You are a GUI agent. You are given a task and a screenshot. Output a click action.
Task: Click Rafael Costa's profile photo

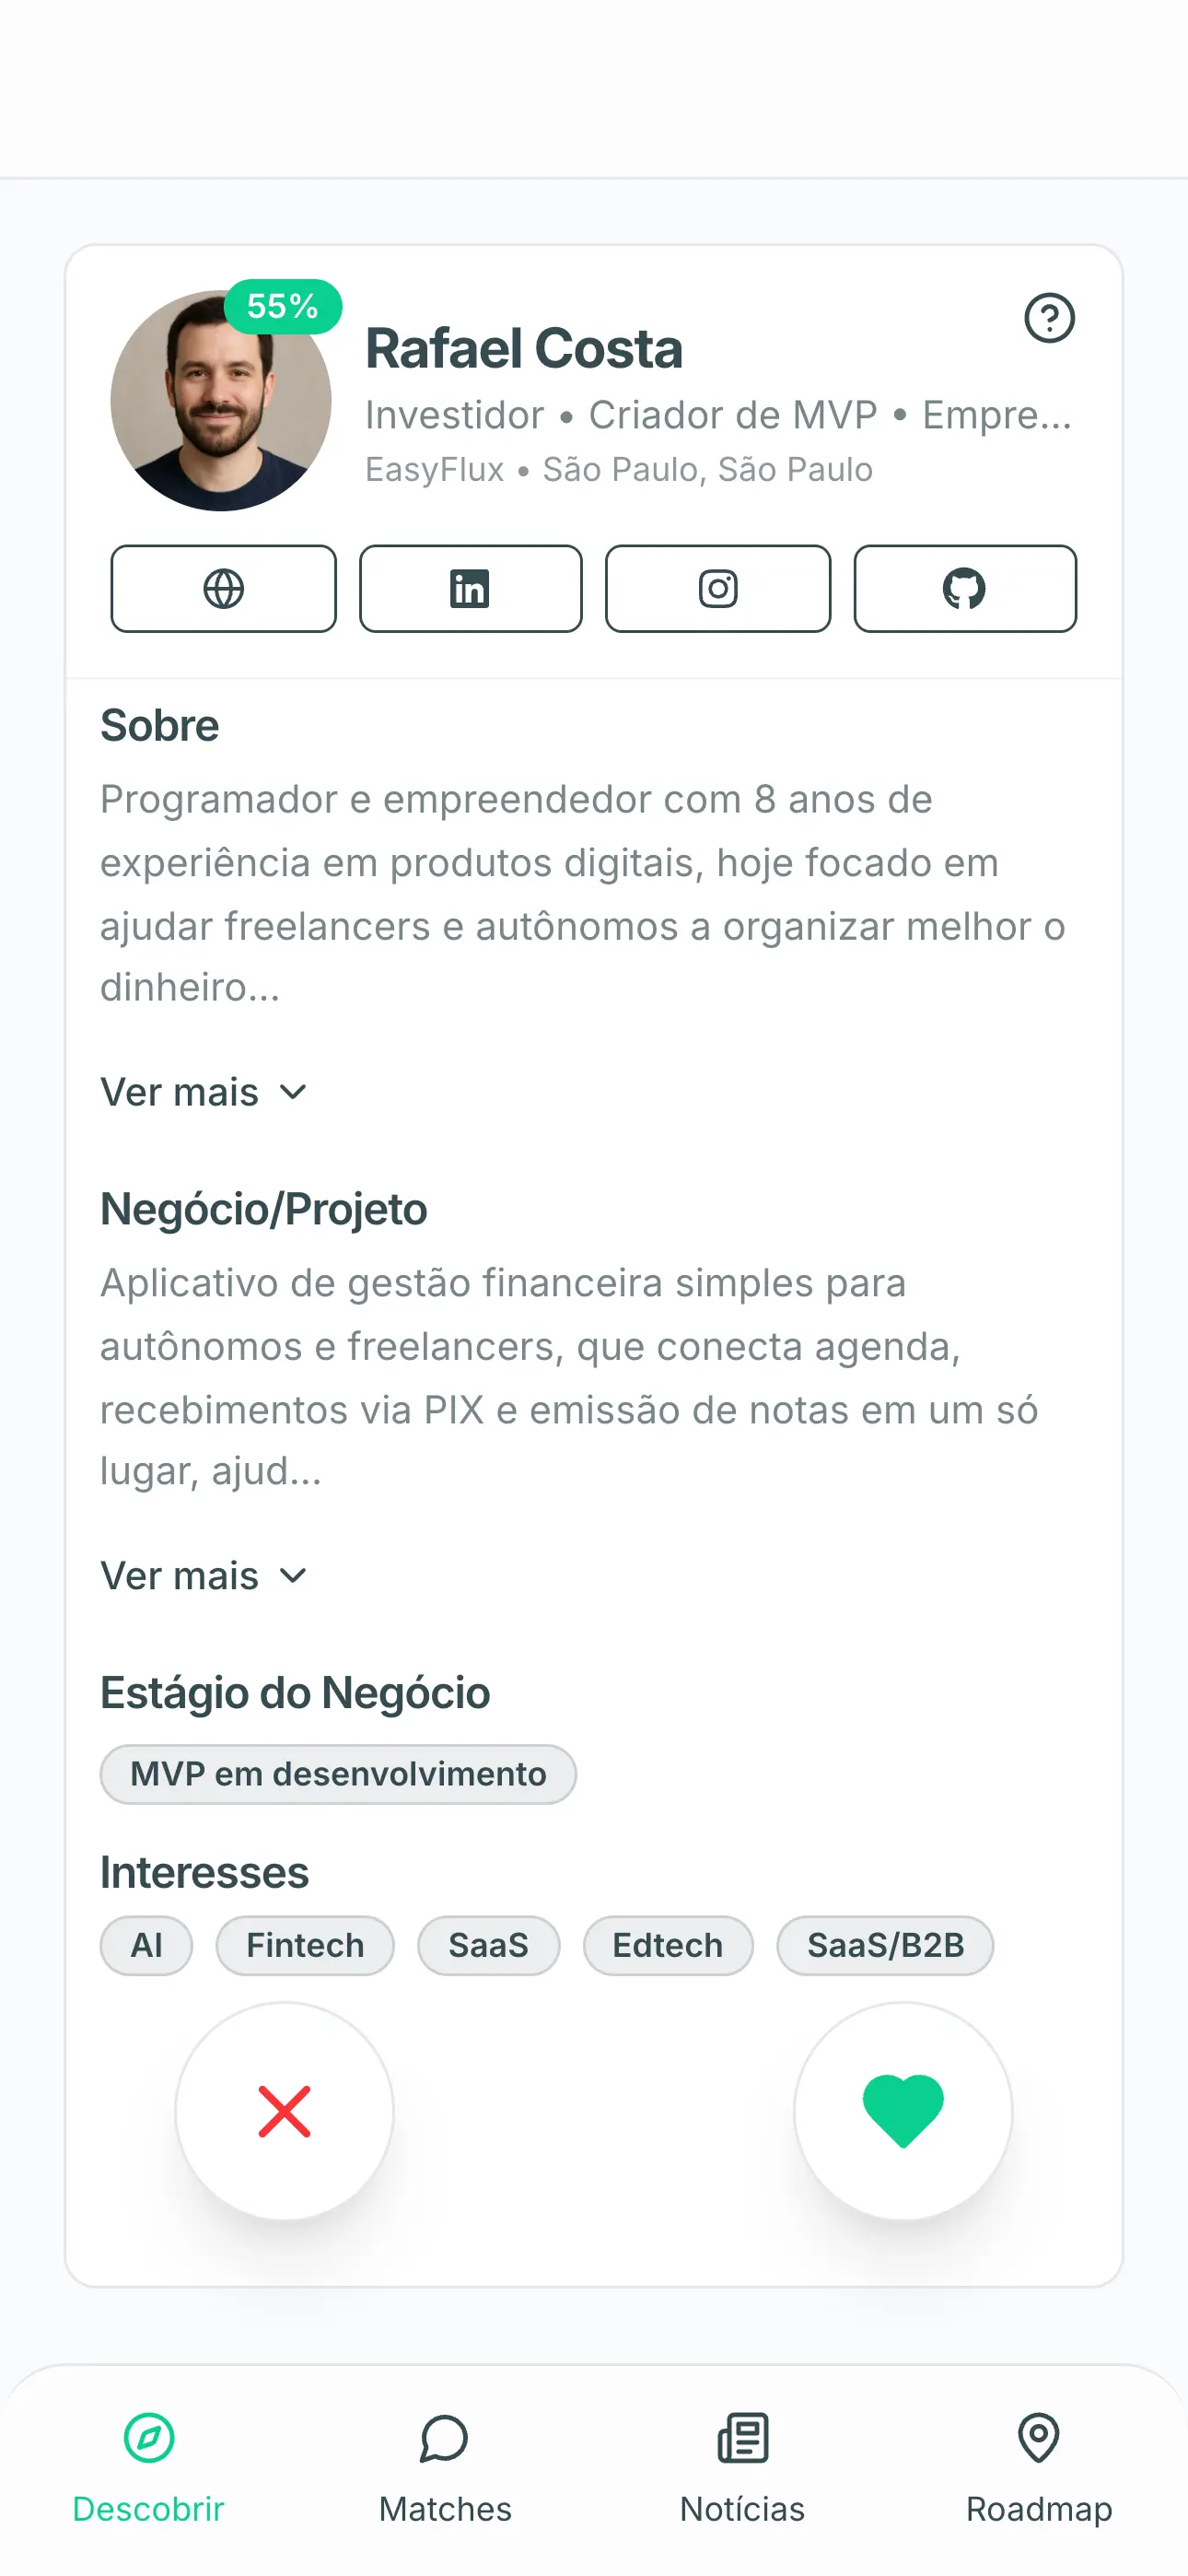point(220,402)
